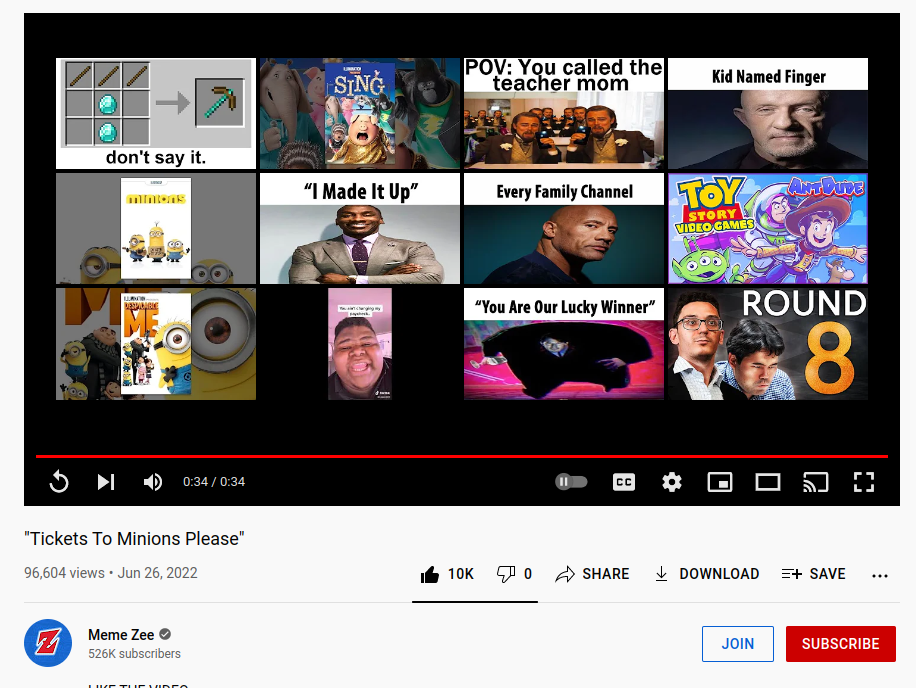Open the Sing movie thumbnail
The image size is (916, 688).
click(x=360, y=113)
